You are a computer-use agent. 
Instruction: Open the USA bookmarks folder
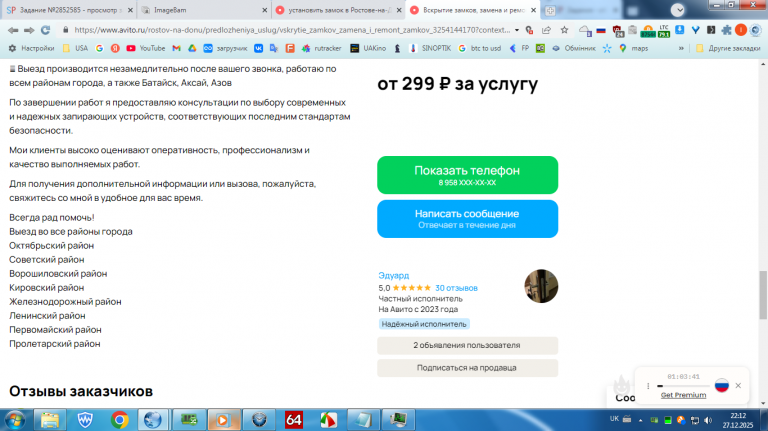click(75, 48)
